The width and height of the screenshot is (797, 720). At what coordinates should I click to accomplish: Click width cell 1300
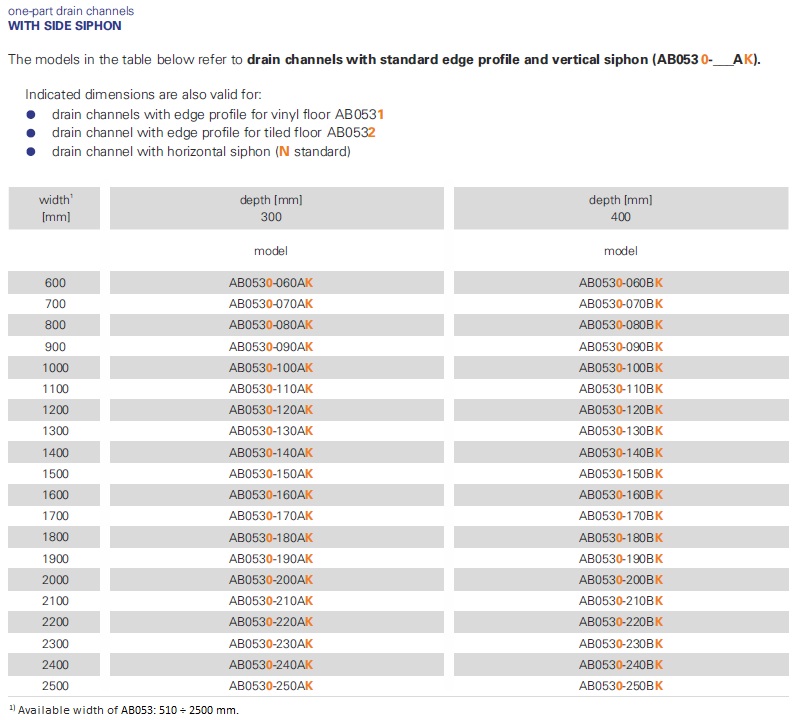tap(54, 431)
